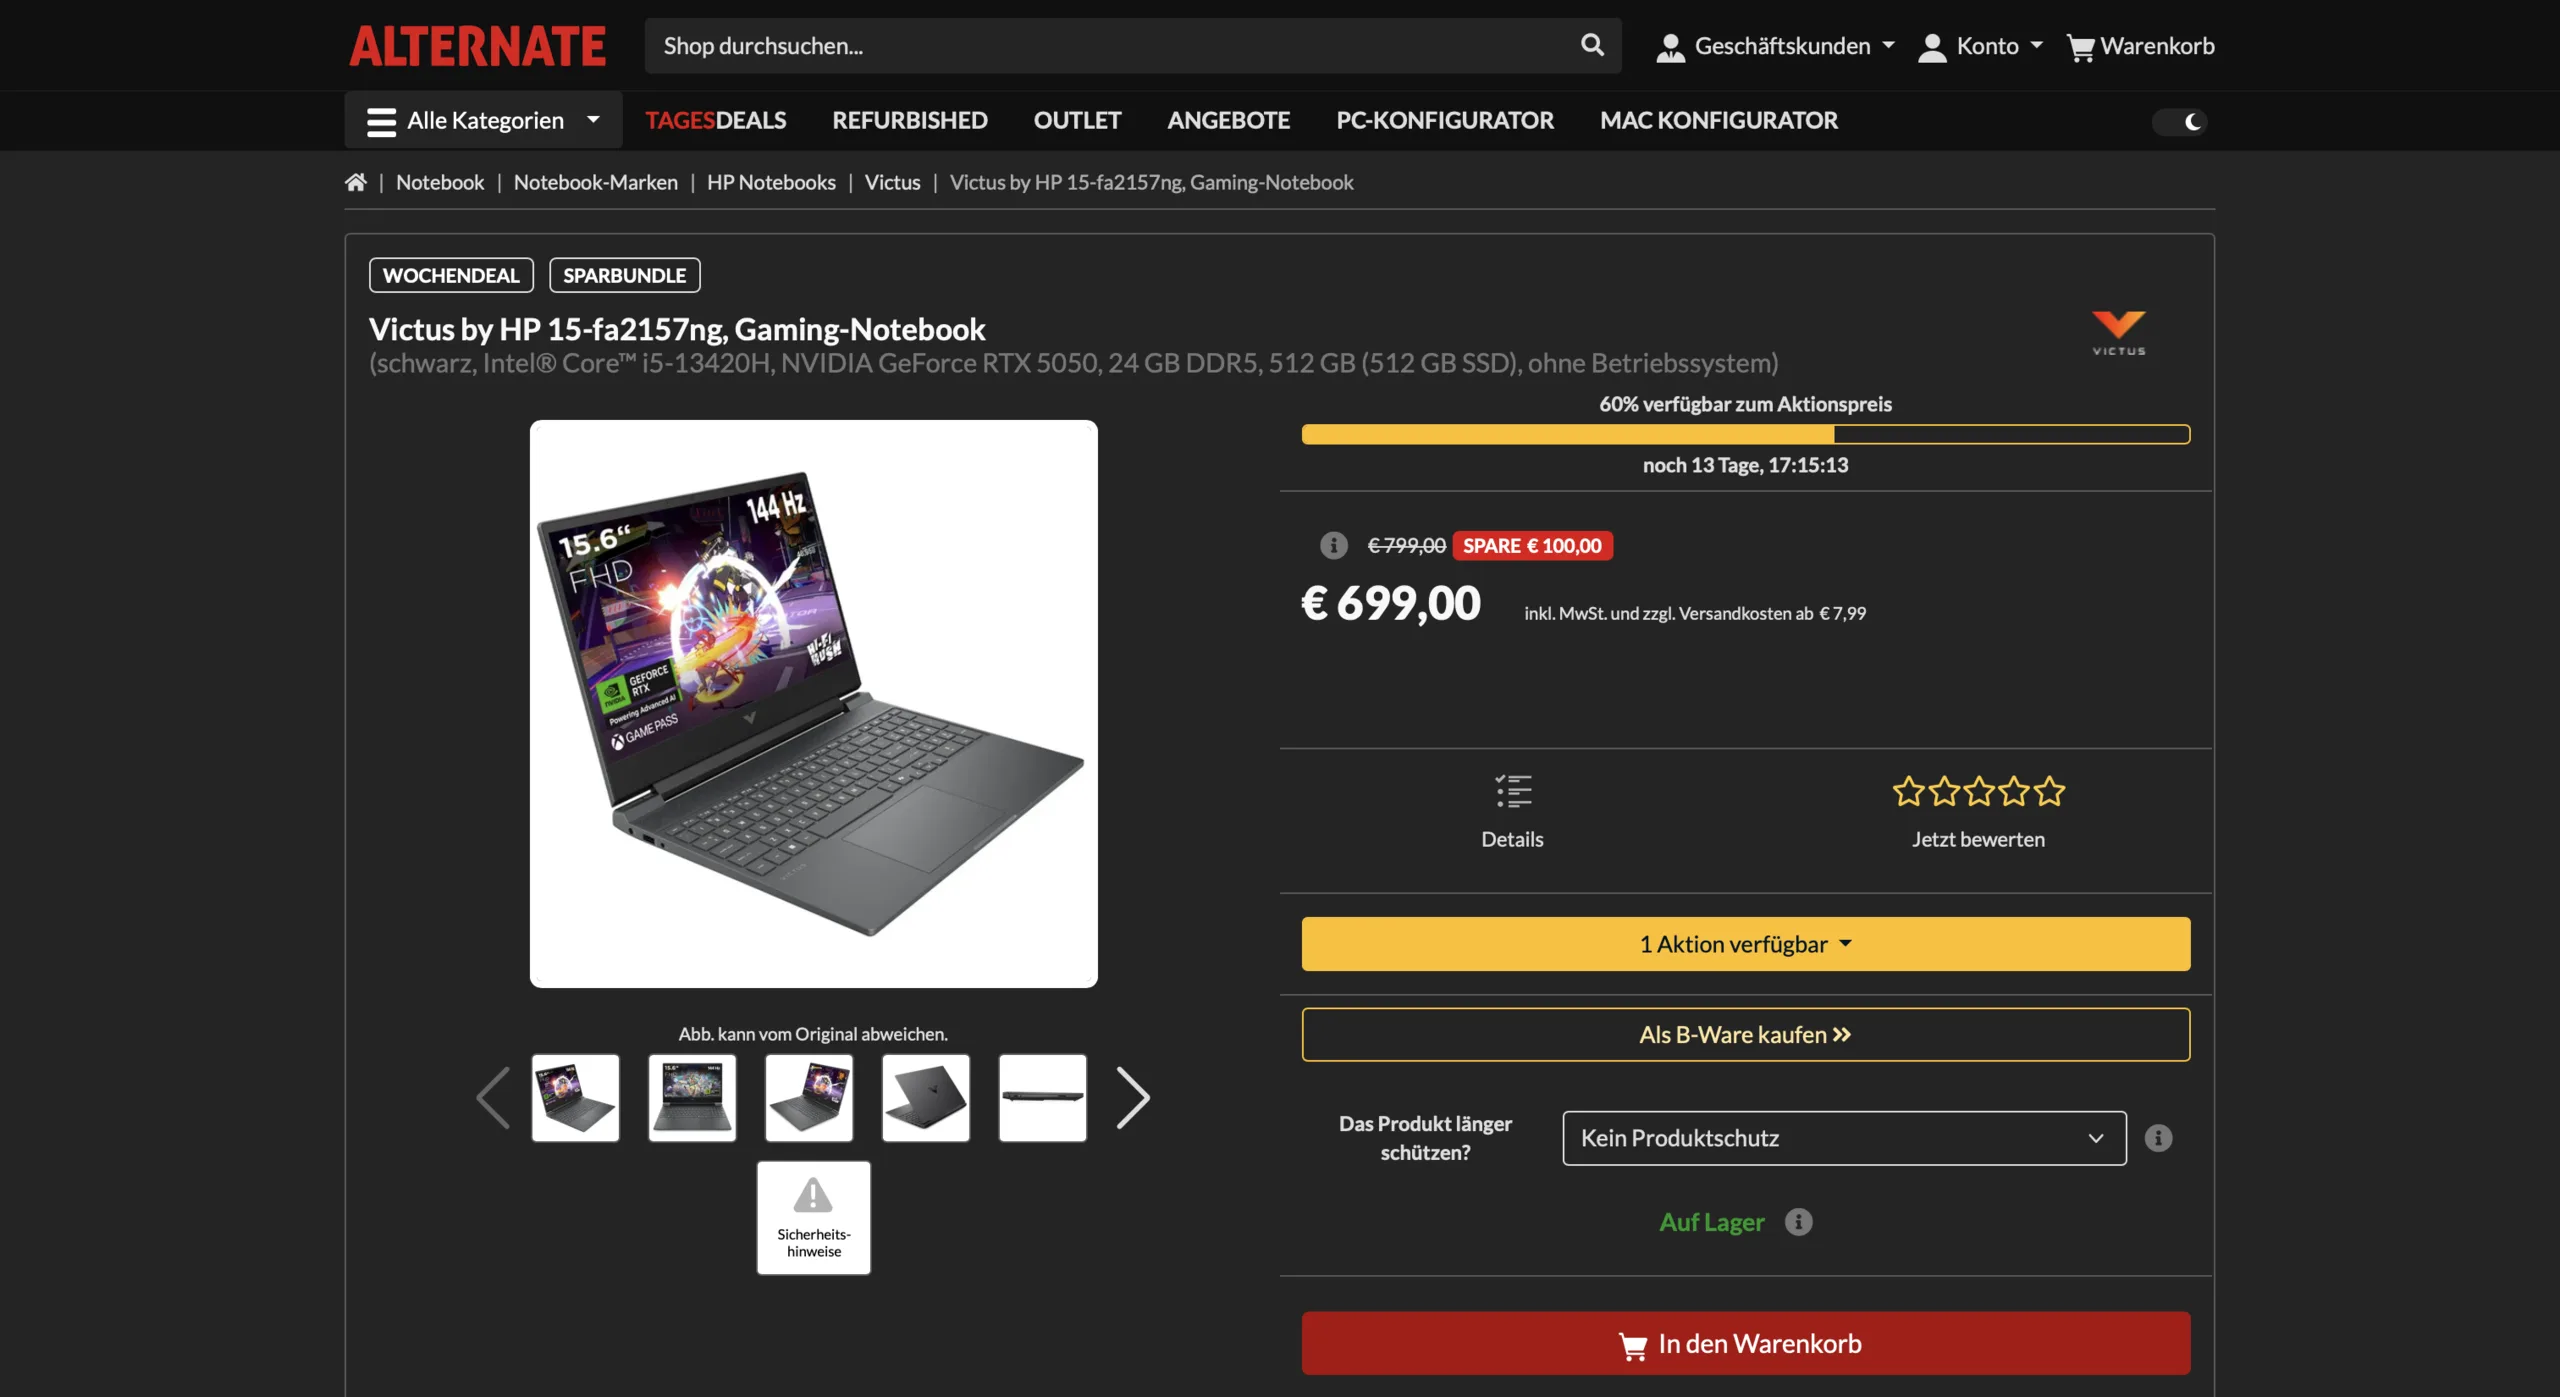Click the Als B-Ware kaufen button
Screen dimensions: 2560x1397
pyautogui.click(x=1745, y=1035)
